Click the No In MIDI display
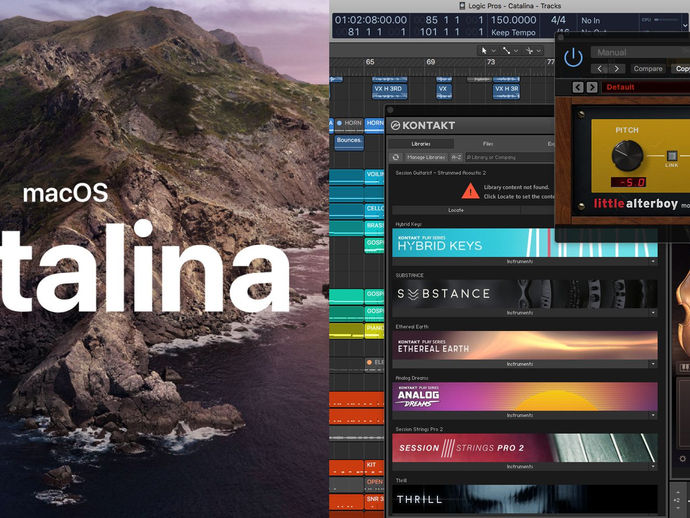690x518 pixels. click(590, 20)
